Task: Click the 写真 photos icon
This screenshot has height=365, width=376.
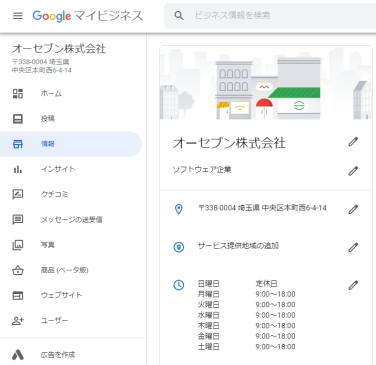Action: click(x=18, y=245)
